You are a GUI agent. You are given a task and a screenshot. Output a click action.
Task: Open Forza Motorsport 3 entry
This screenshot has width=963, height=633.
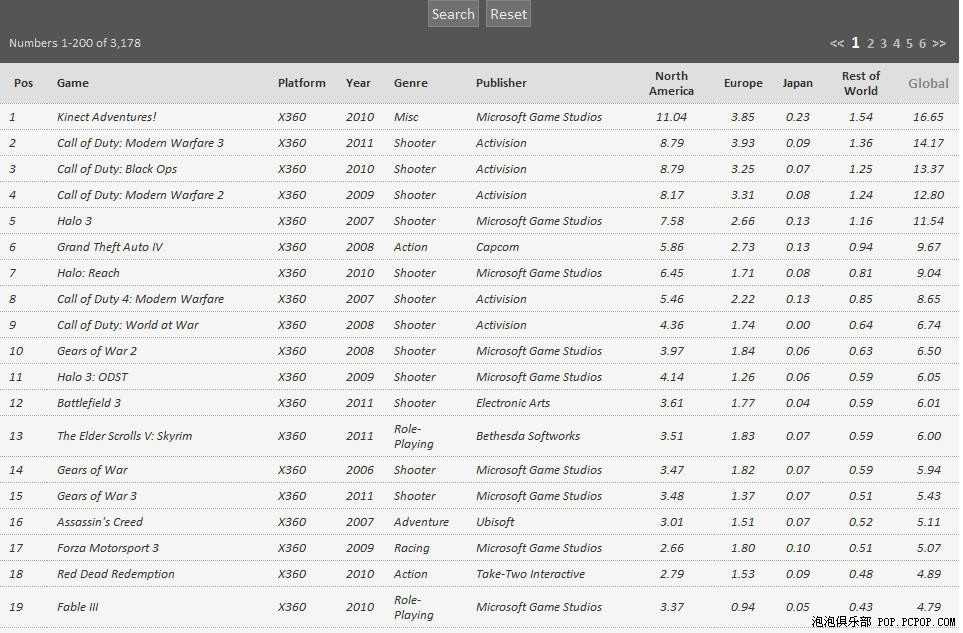click(107, 548)
